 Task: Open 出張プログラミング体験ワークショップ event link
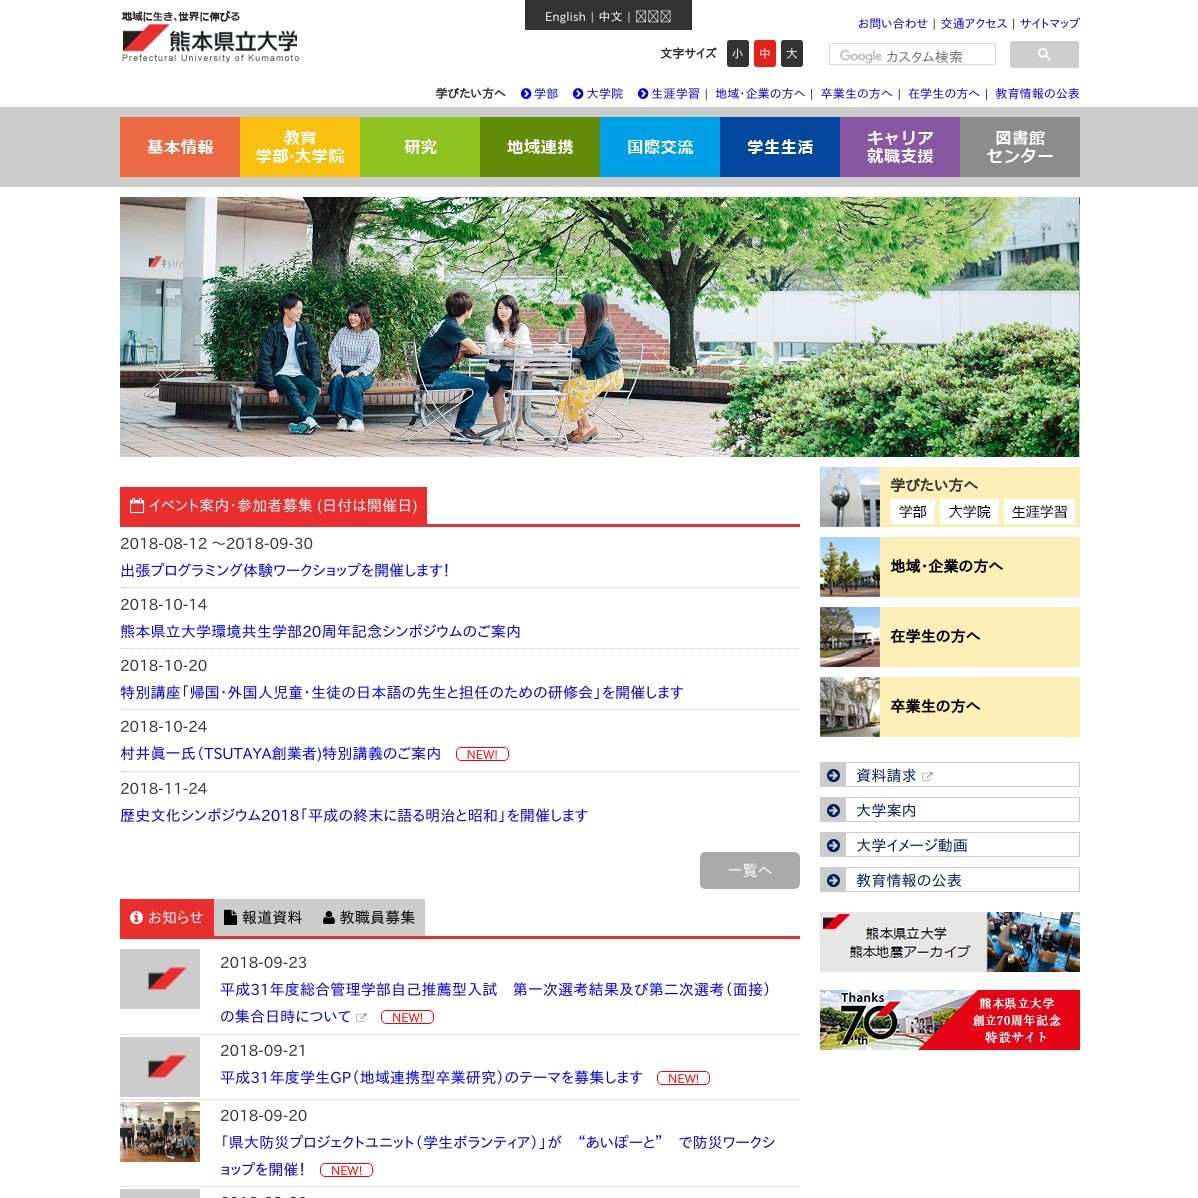coord(285,571)
